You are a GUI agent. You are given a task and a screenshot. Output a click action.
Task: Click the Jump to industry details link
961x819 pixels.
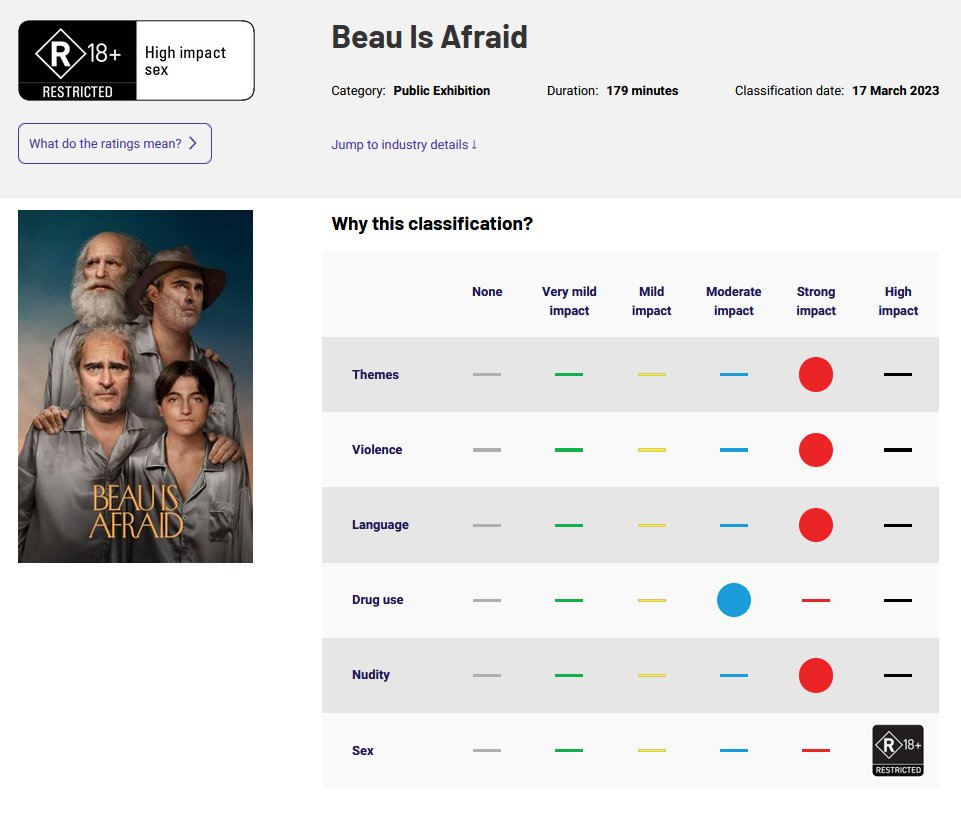coord(402,144)
